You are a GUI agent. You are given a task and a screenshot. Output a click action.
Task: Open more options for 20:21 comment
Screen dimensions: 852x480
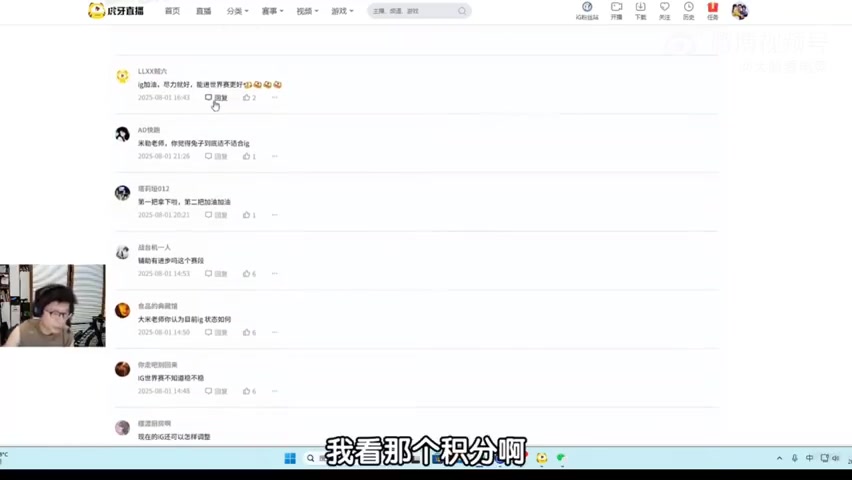[274, 215]
